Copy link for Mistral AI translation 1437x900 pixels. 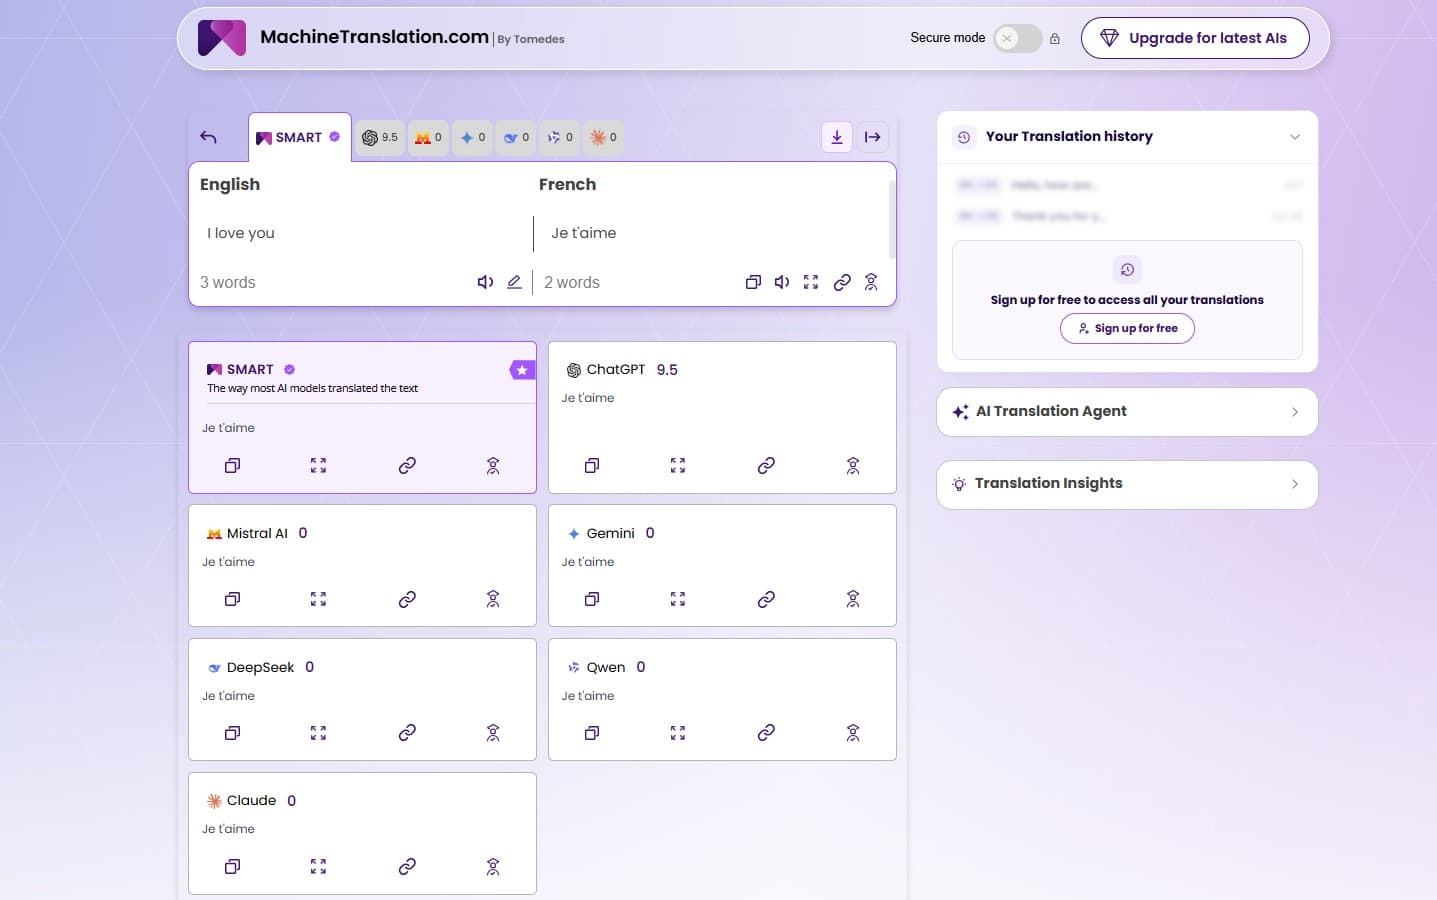[407, 599]
